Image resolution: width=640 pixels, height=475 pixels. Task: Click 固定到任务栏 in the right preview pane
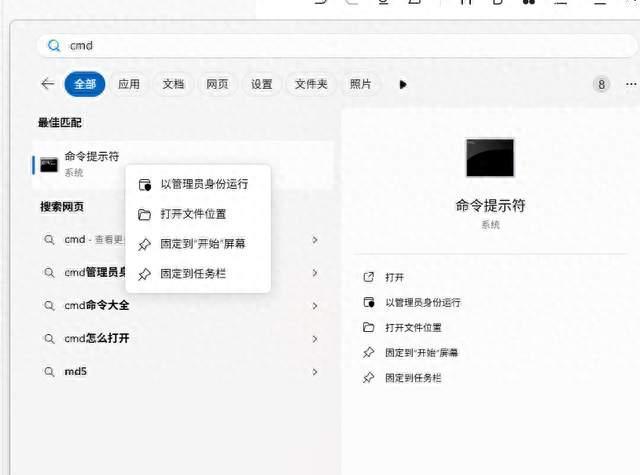coord(413,378)
